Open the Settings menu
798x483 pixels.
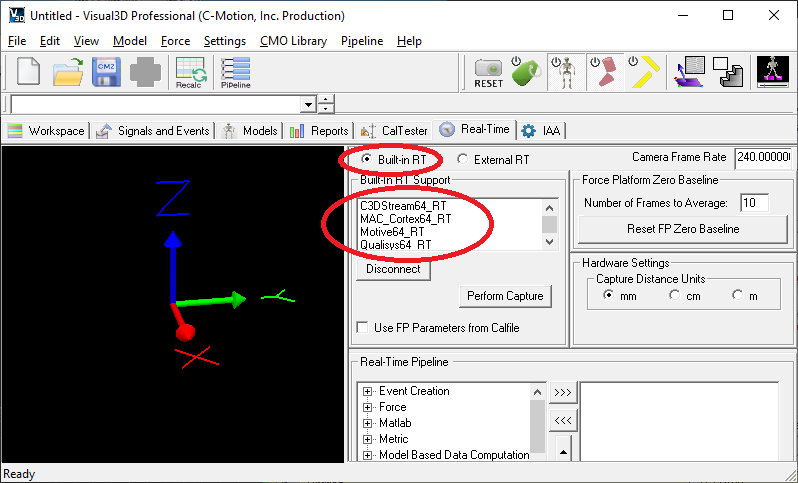point(224,41)
